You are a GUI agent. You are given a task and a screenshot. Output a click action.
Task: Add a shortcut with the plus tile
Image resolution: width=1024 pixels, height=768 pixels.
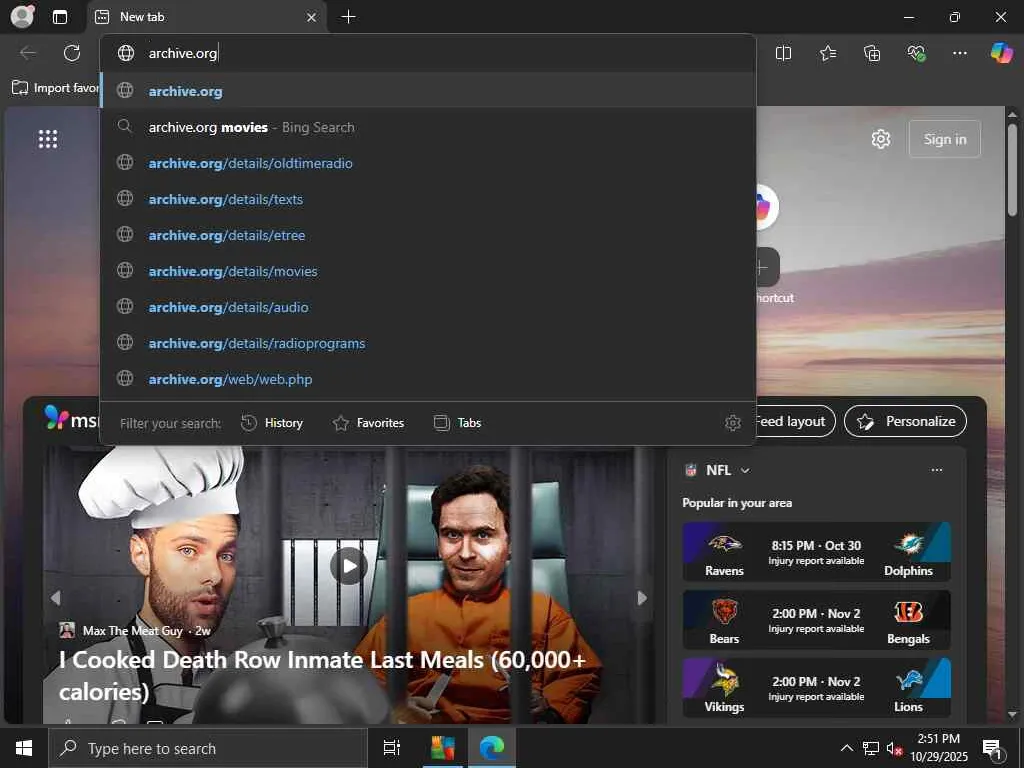pyautogui.click(x=767, y=266)
